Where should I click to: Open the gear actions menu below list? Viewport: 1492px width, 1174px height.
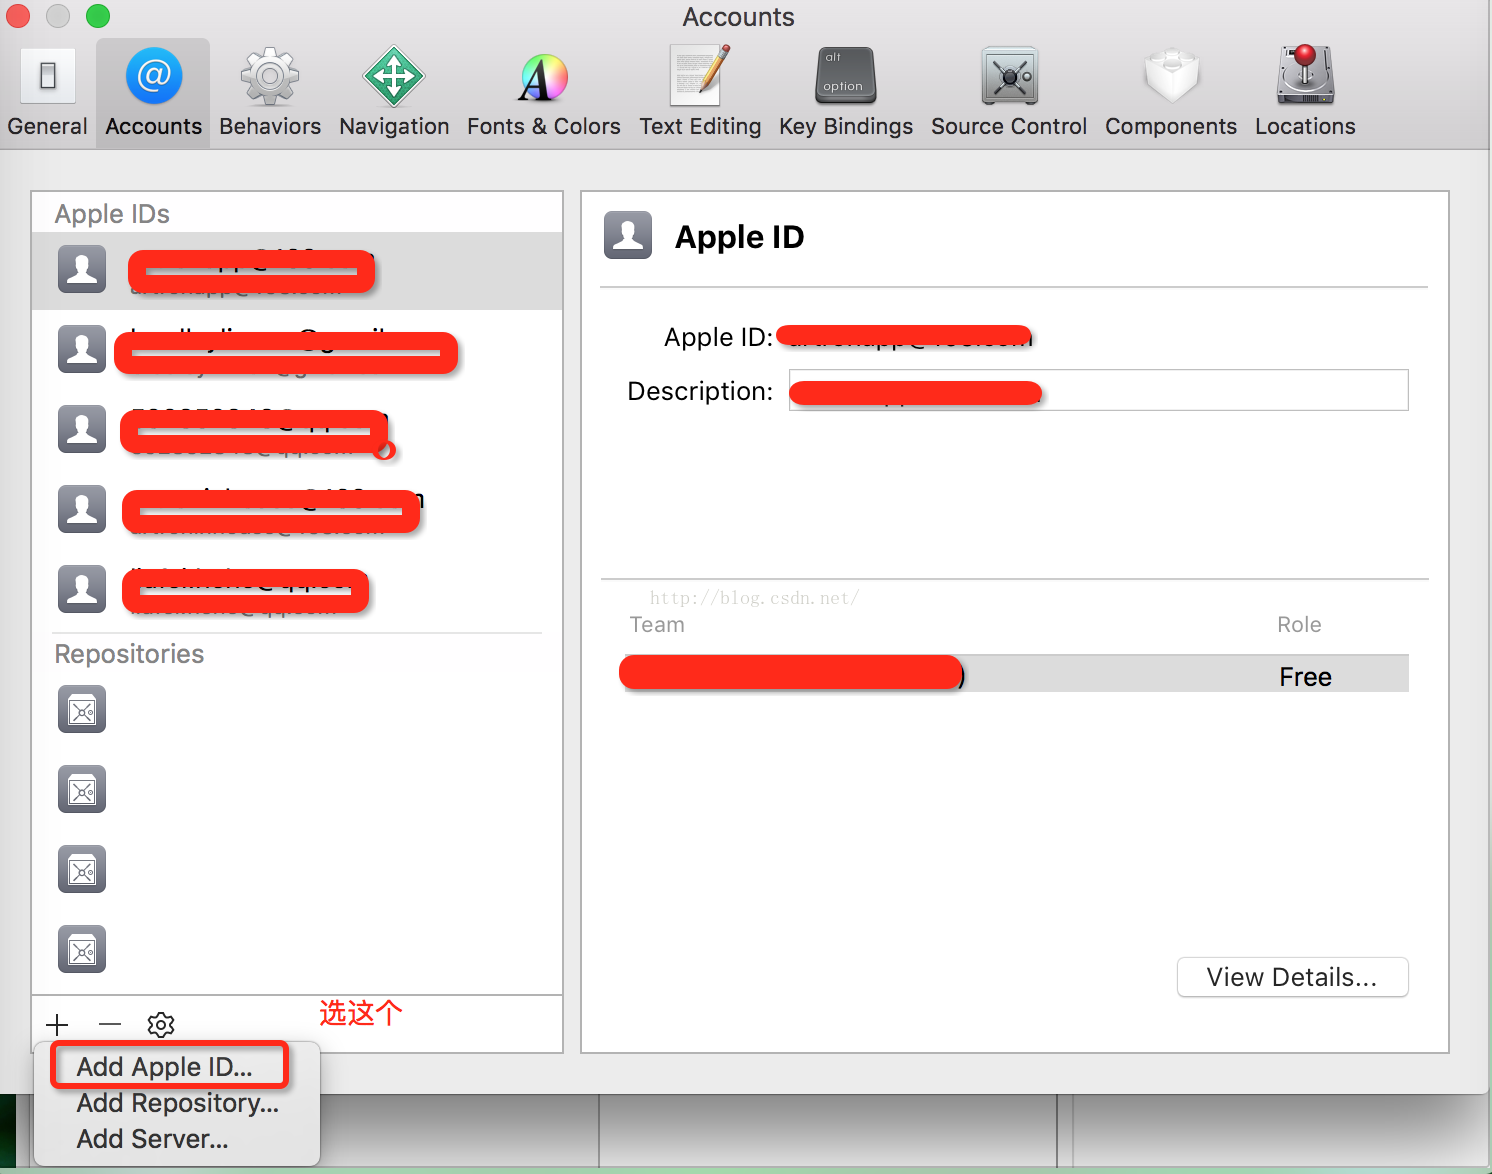(x=161, y=1025)
